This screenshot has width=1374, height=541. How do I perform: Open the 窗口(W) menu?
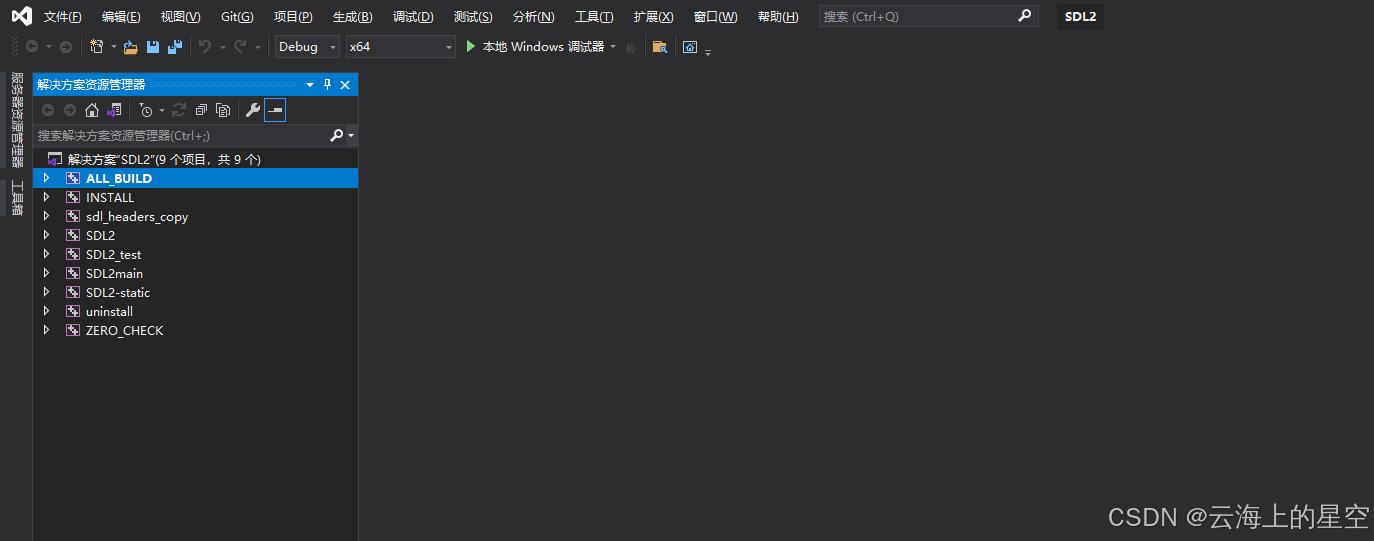point(715,17)
